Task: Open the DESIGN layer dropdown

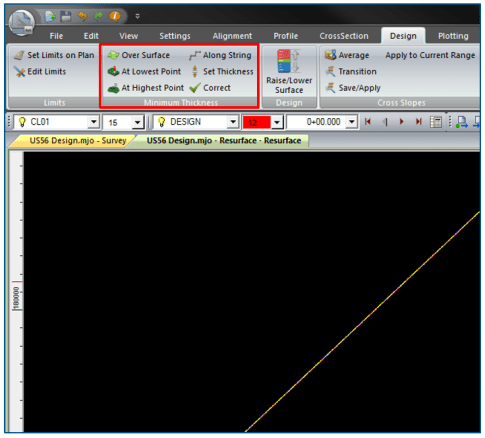Action: (233, 122)
